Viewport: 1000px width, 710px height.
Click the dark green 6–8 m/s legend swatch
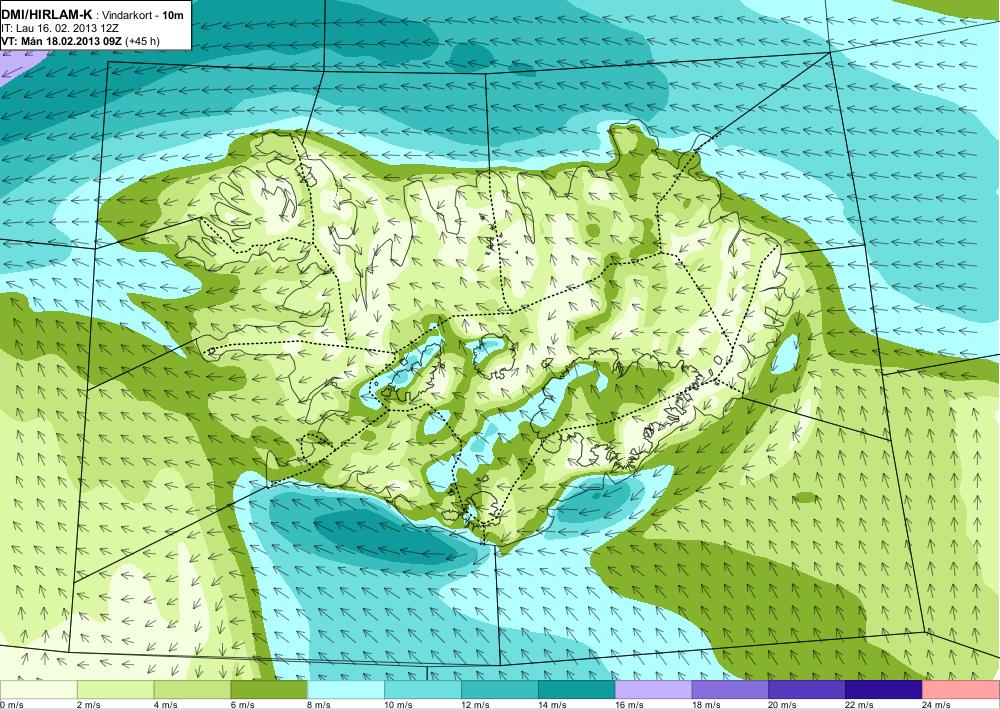pos(268,690)
